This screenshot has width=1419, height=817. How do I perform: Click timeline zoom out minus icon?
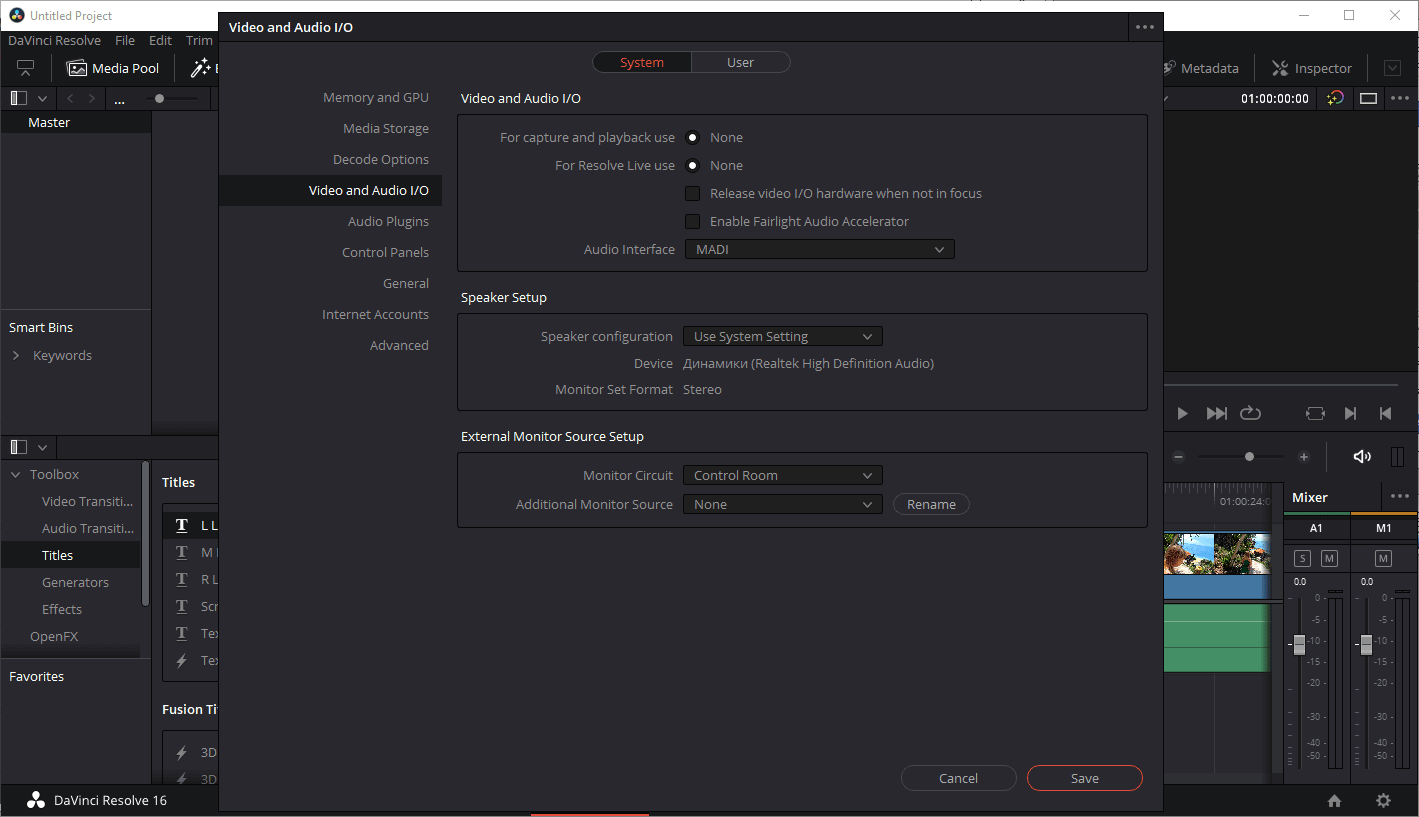1178,457
